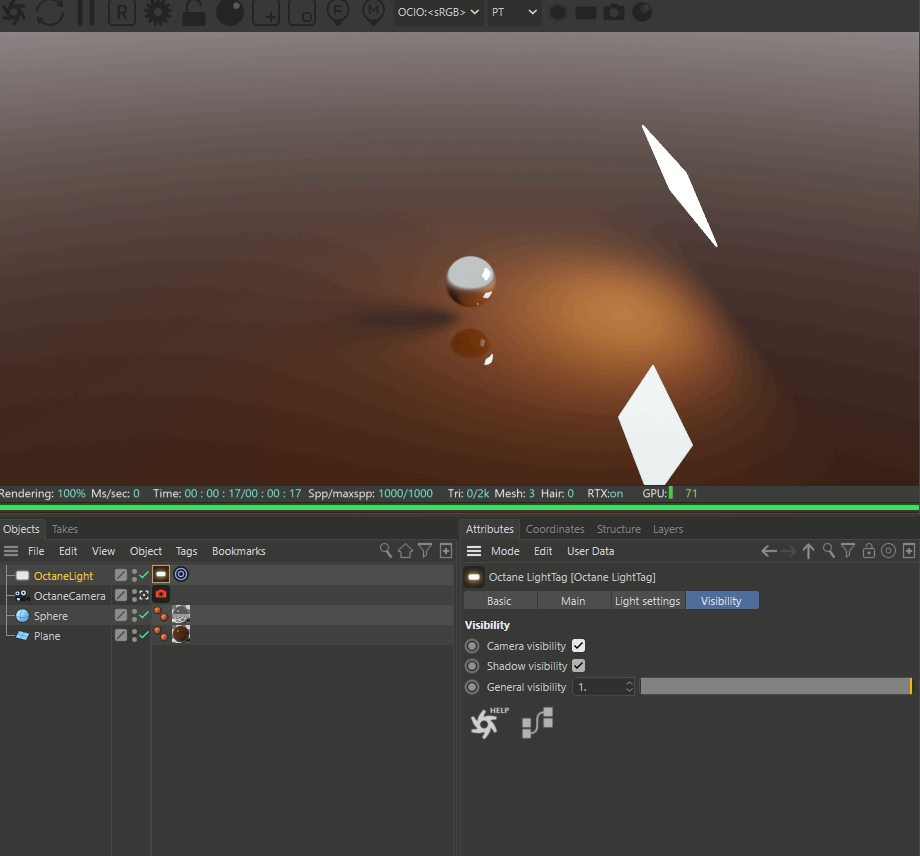Click the dark rectangle icon next to the camera icon
This screenshot has height=856, width=920.
point(586,12)
